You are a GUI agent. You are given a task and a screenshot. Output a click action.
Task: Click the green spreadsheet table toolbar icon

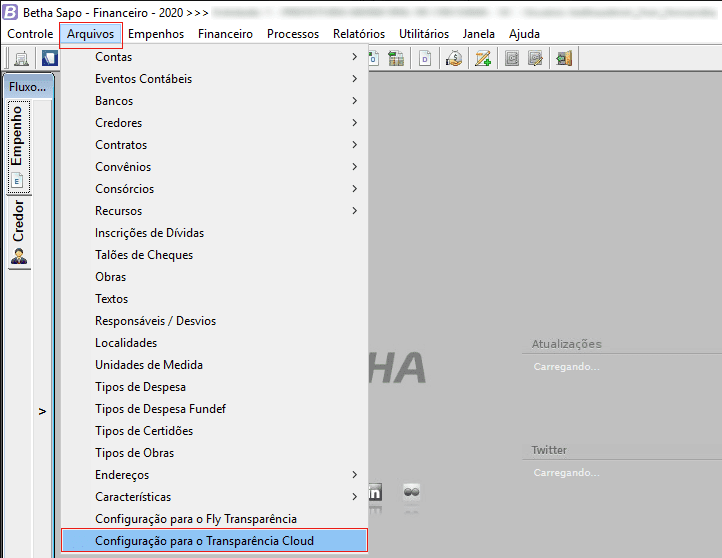click(396, 58)
